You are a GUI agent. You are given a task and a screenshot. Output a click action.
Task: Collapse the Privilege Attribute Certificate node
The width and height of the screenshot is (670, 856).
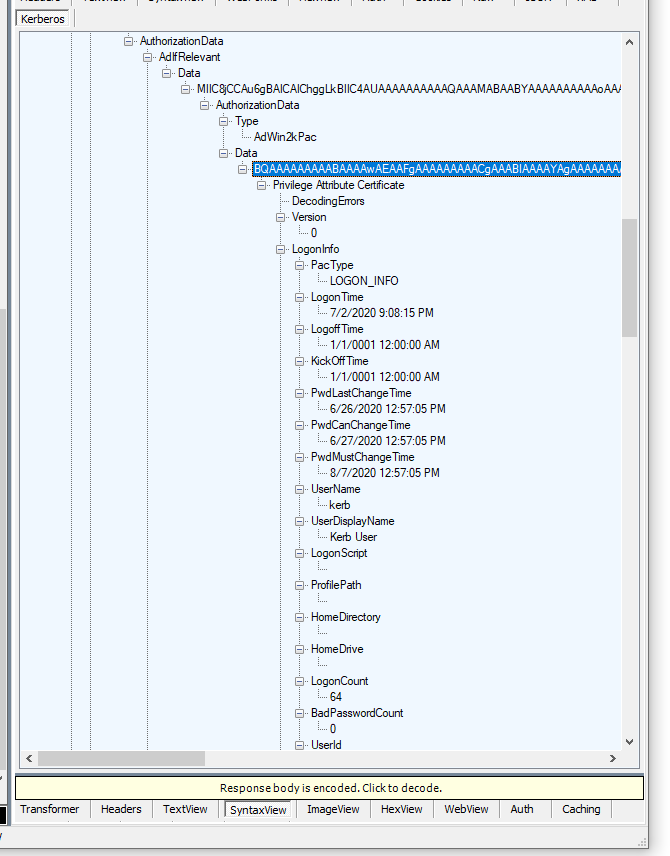pos(263,185)
